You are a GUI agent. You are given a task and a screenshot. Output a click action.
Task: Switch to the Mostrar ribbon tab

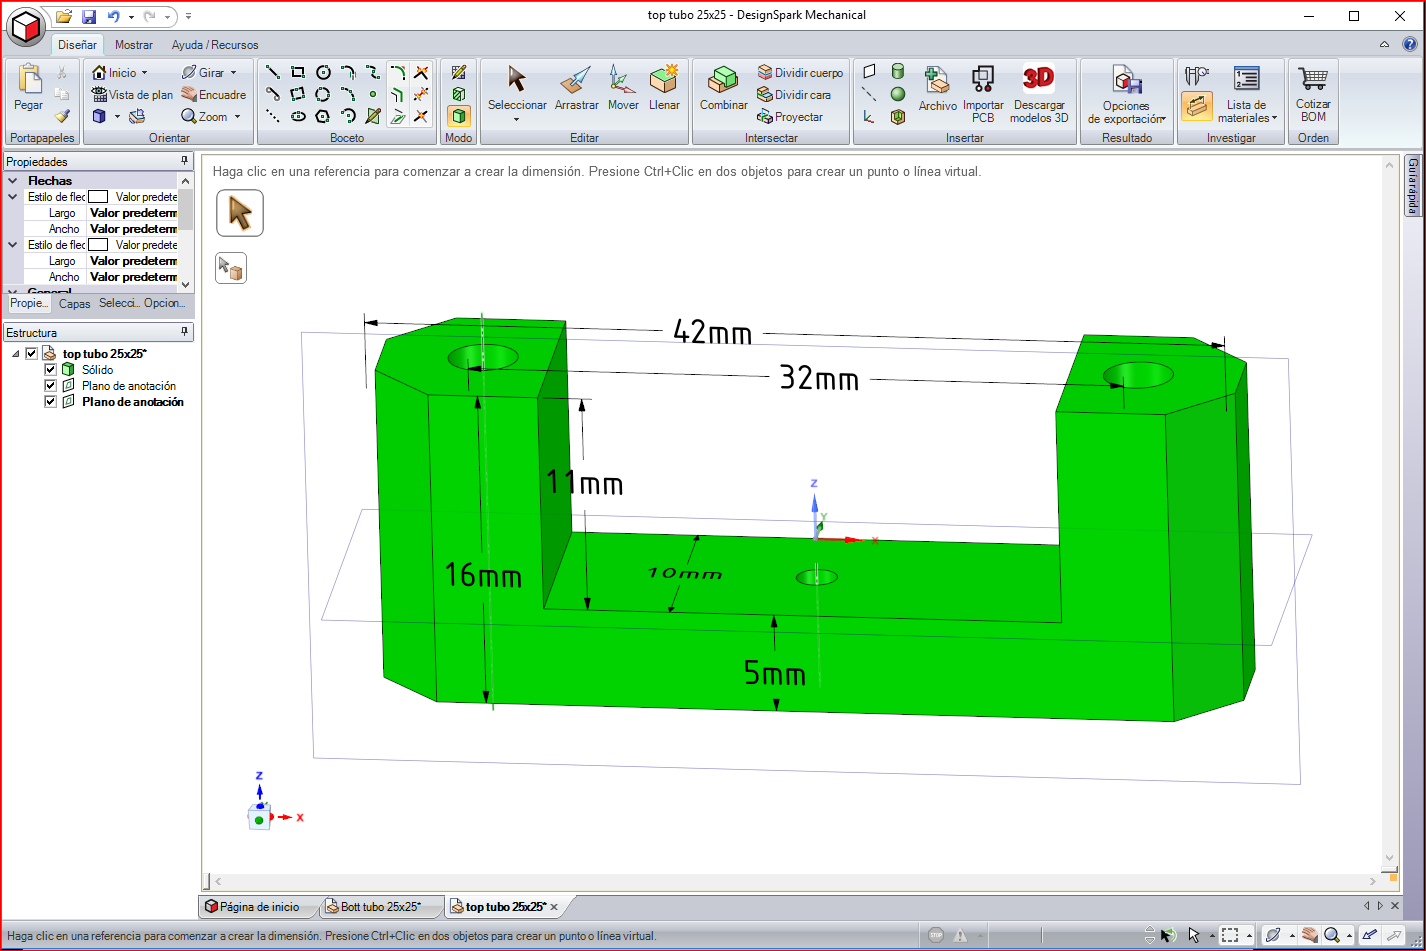coord(134,45)
